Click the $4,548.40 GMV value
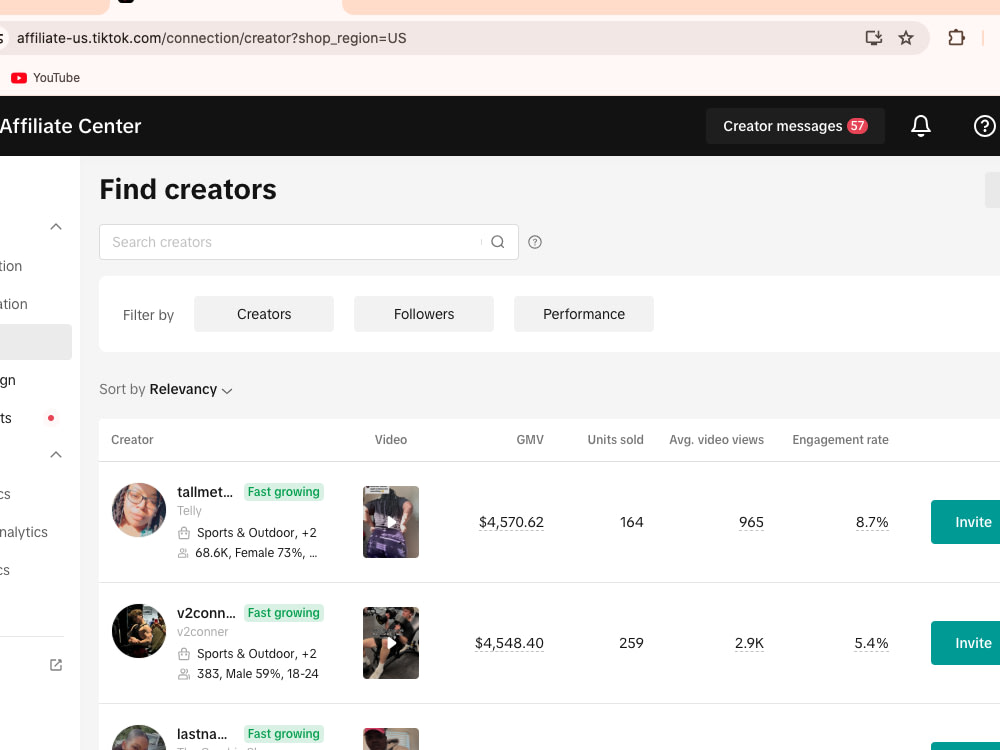The height and width of the screenshot is (750, 1000). click(509, 643)
